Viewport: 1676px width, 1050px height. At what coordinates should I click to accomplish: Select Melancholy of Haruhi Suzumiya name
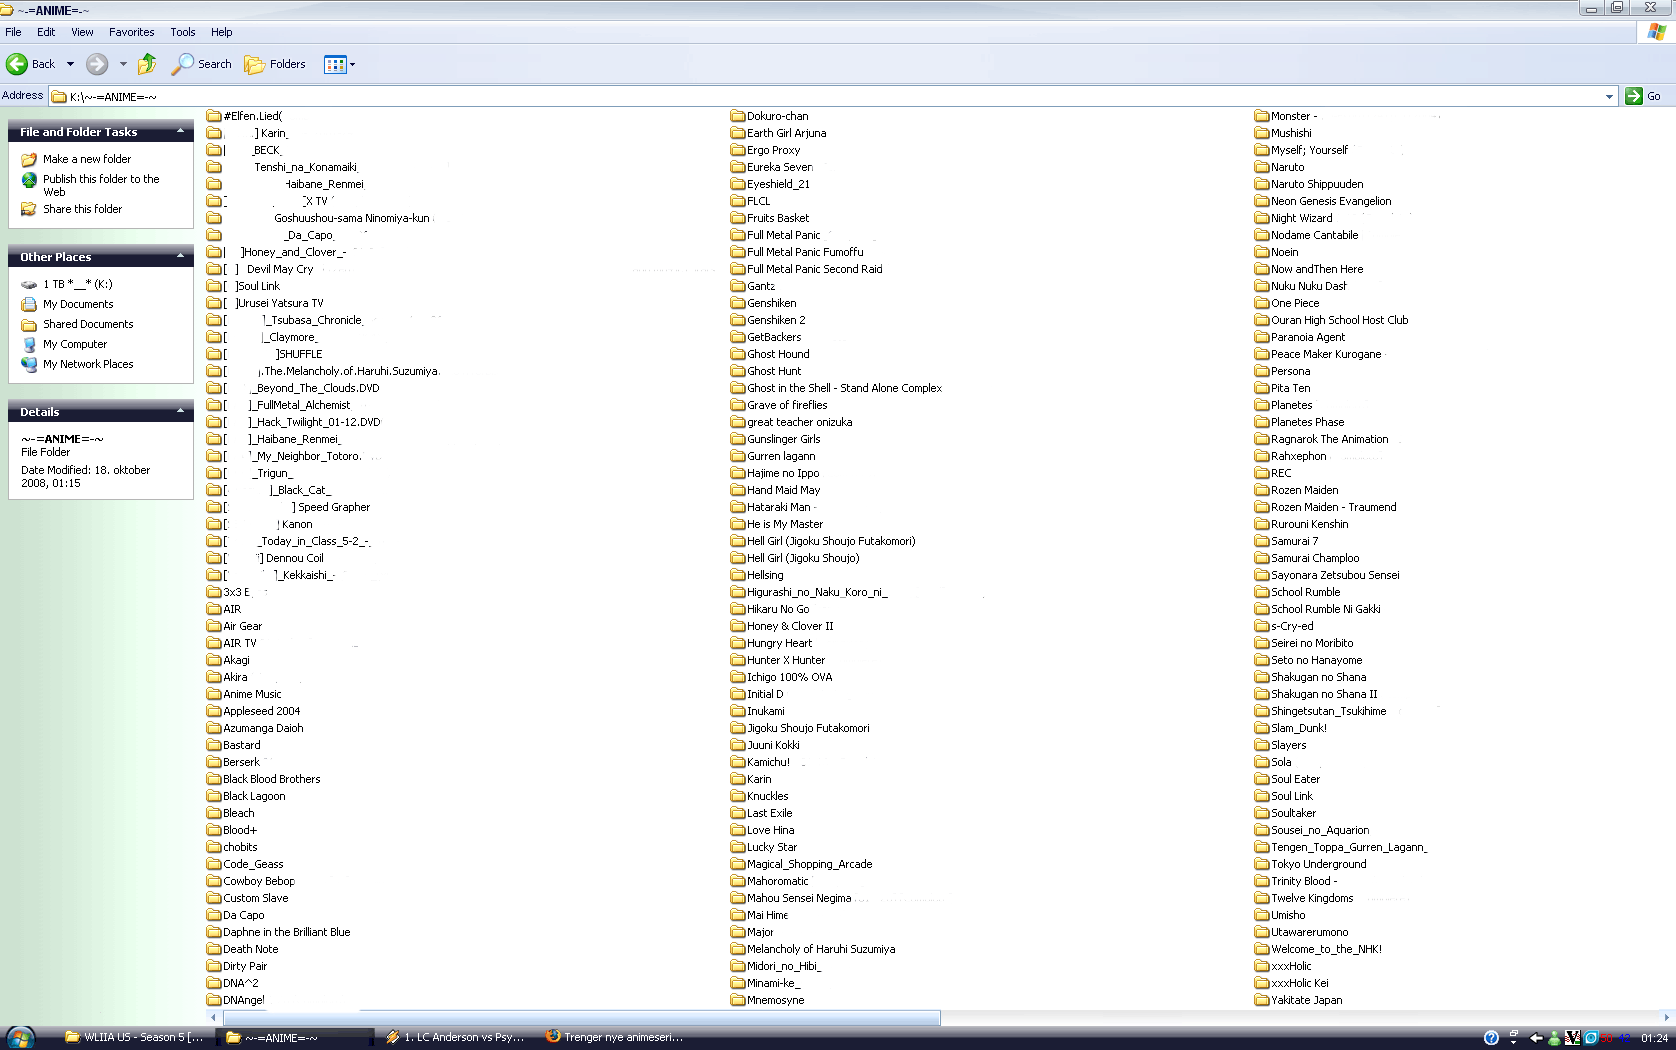[x=821, y=949]
